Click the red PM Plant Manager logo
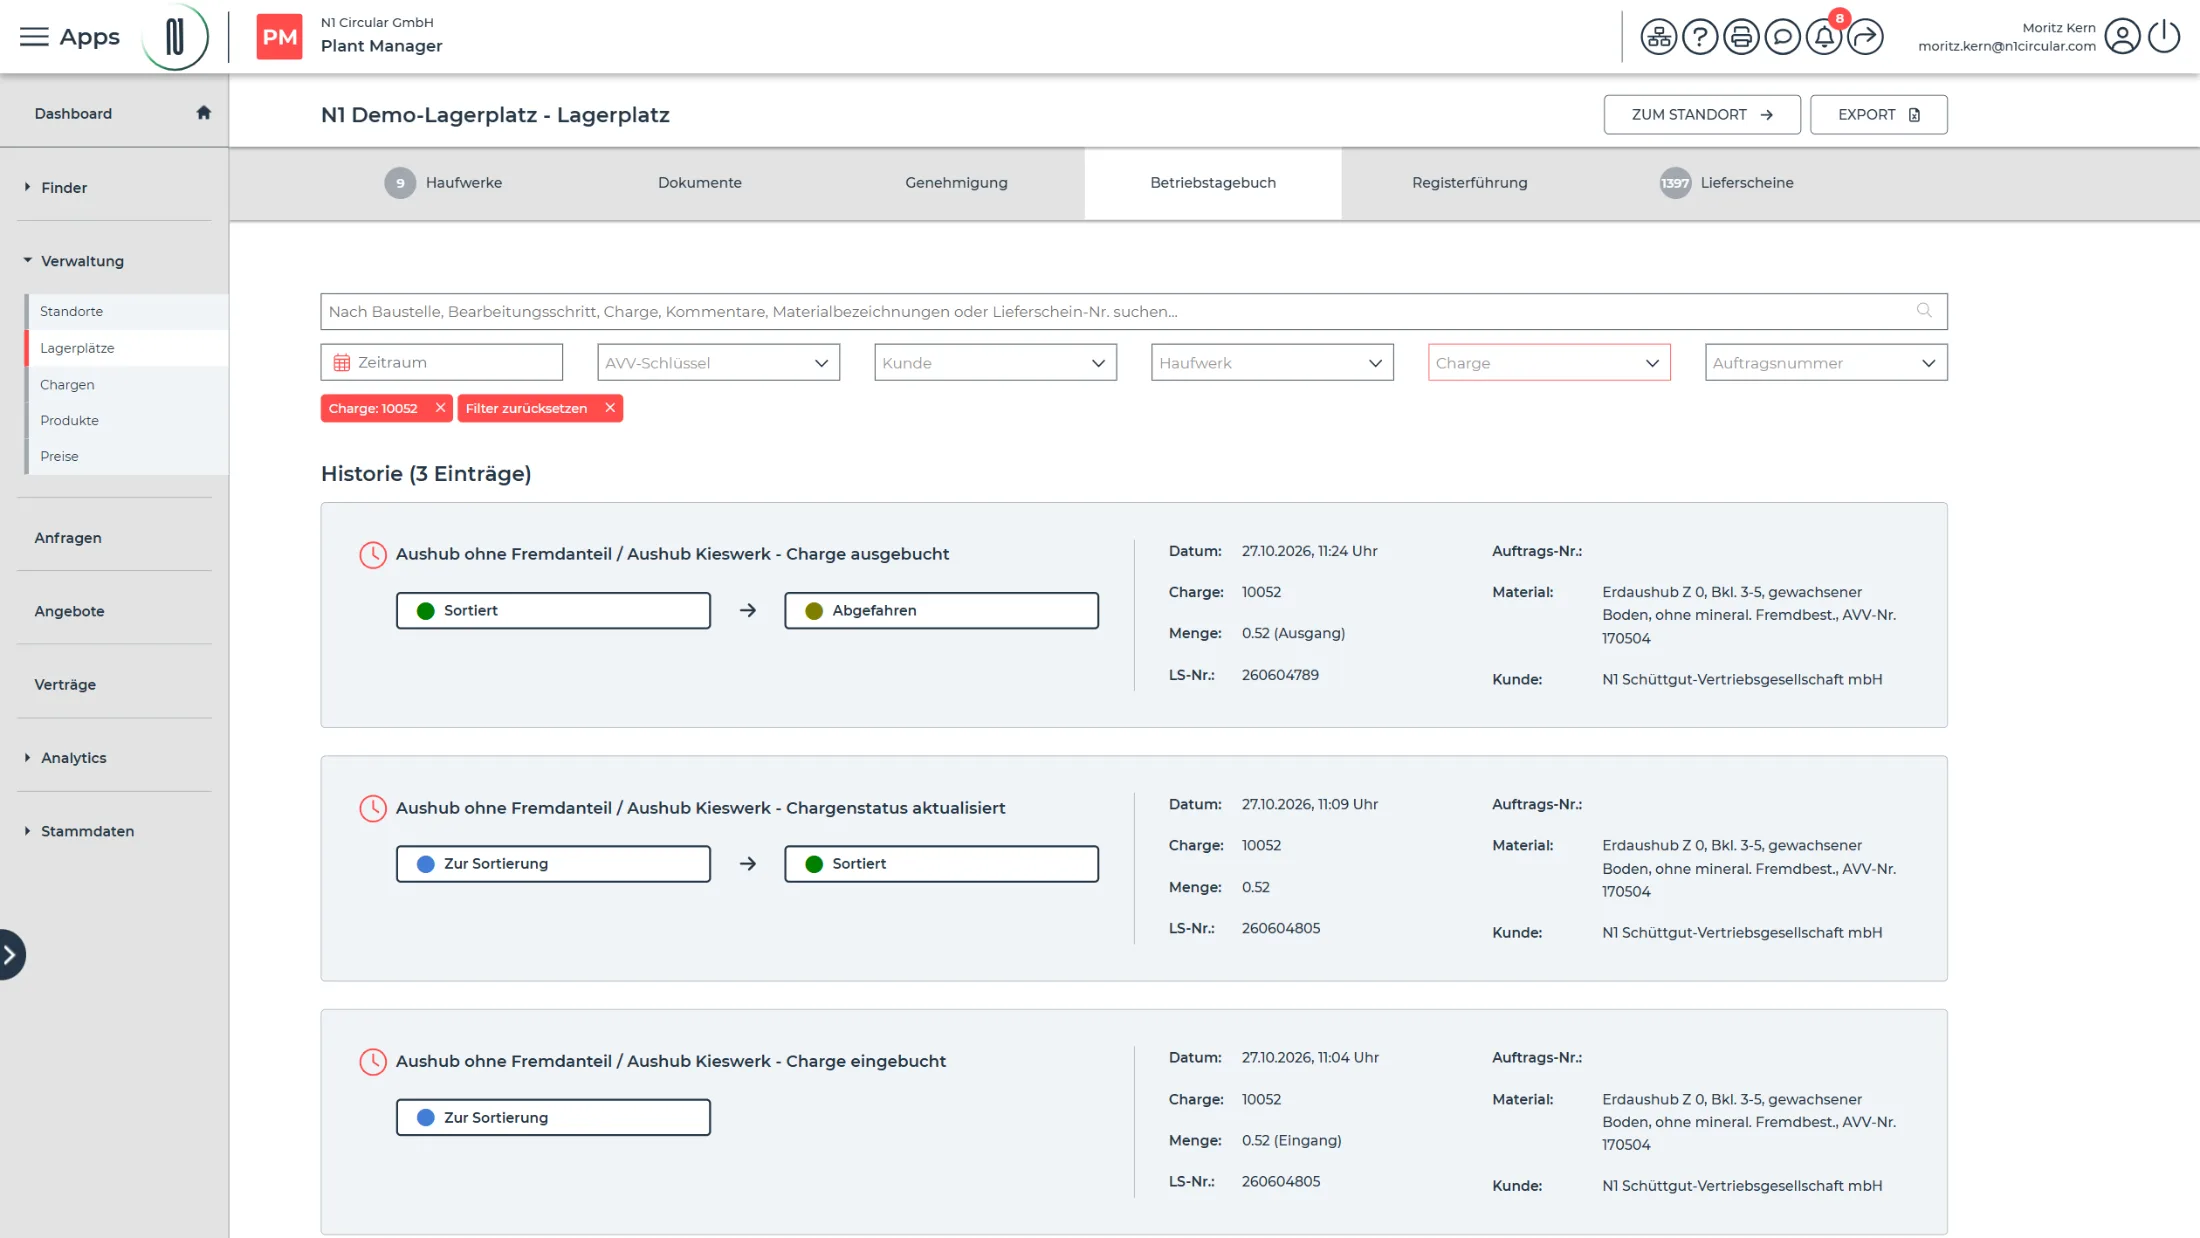Image resolution: width=2200 pixels, height=1238 pixels. (x=279, y=37)
